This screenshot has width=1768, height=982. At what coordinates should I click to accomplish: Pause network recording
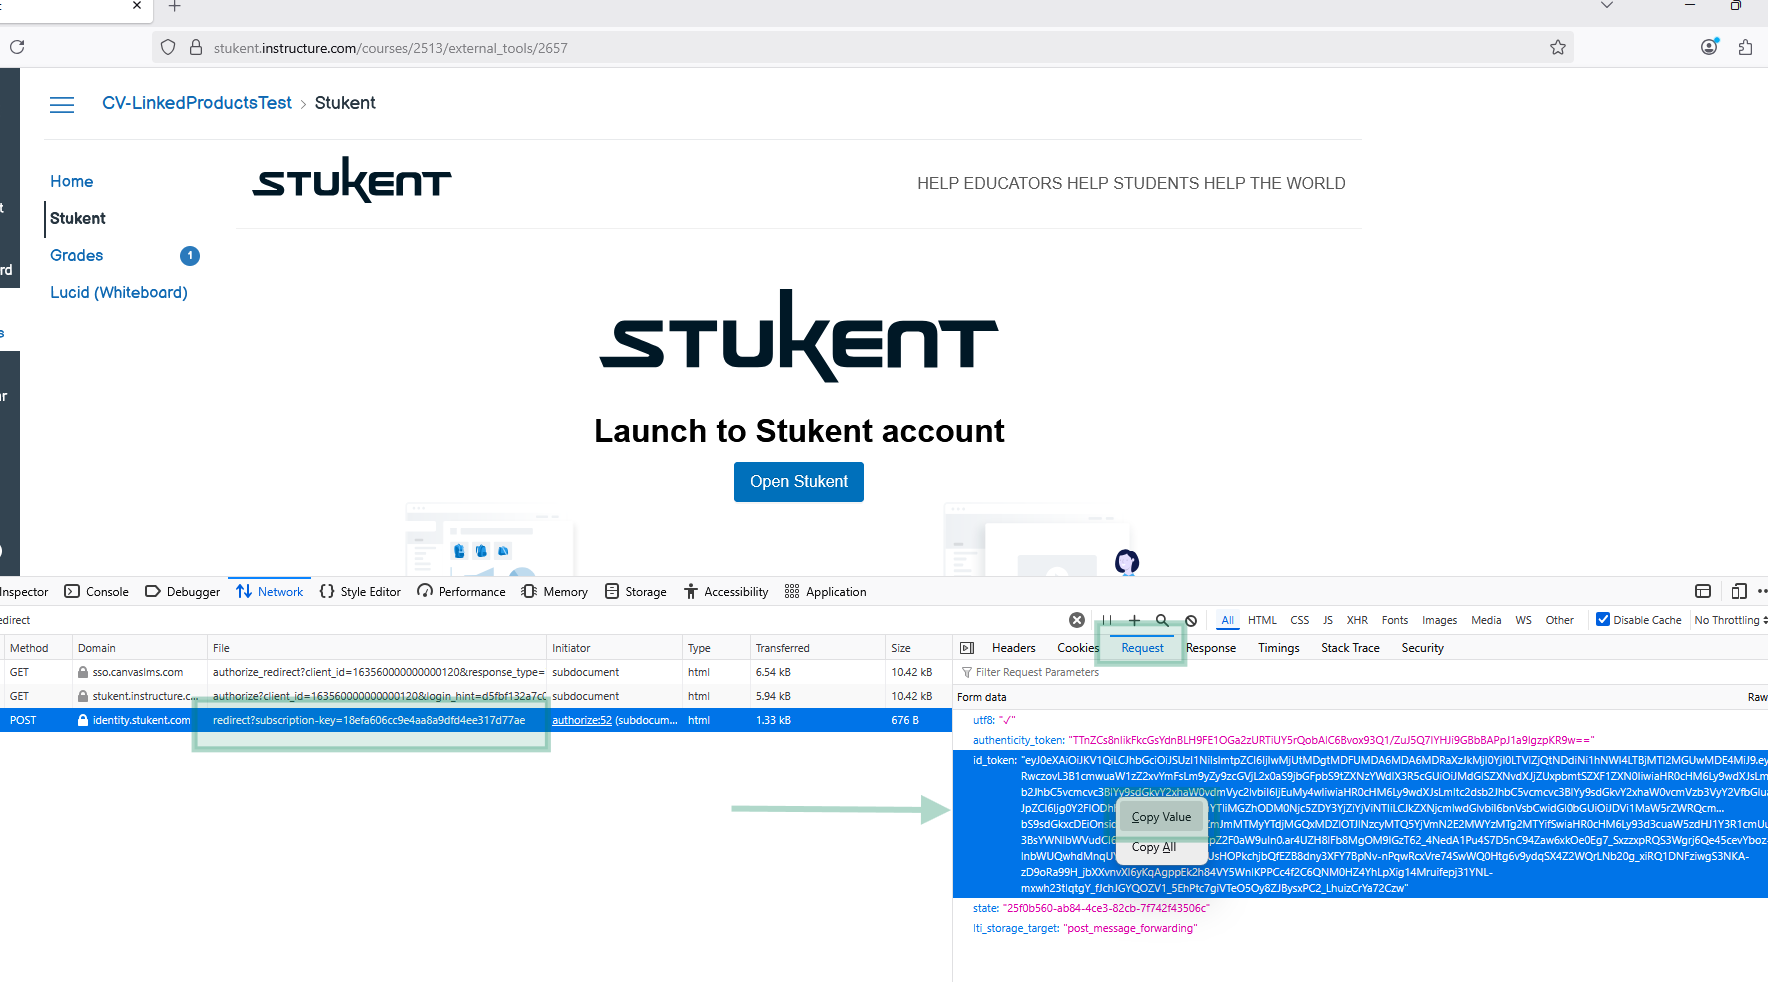[1106, 620]
